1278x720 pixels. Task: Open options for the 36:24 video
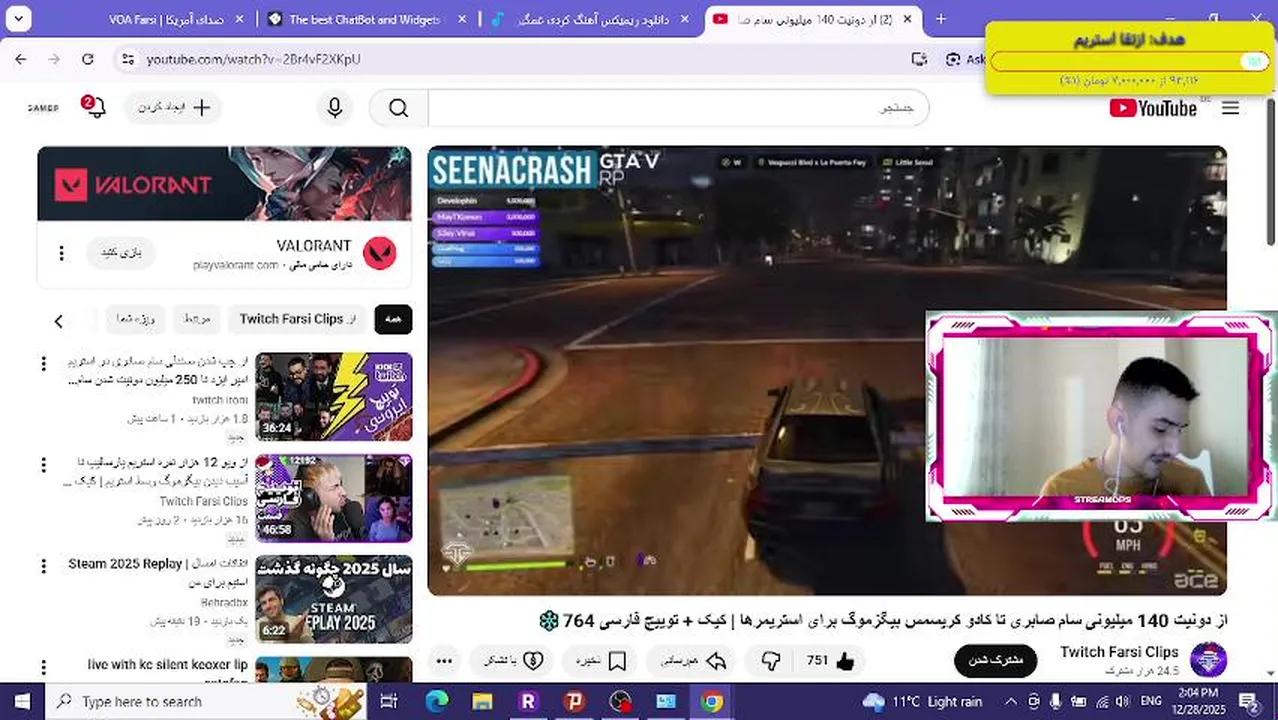tap(43, 364)
